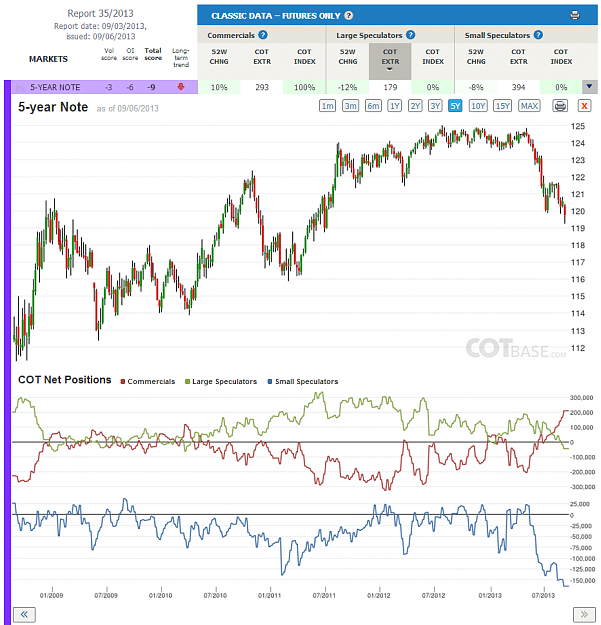
Task: Click the red long-term trend down arrow
Action: 181,87
